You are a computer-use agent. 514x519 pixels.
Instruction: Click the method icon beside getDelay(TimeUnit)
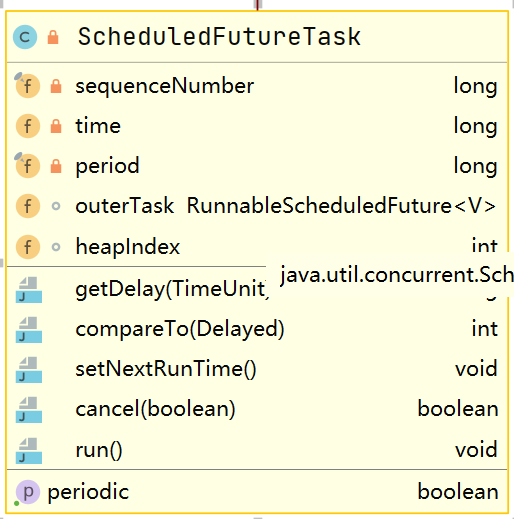click(29, 290)
